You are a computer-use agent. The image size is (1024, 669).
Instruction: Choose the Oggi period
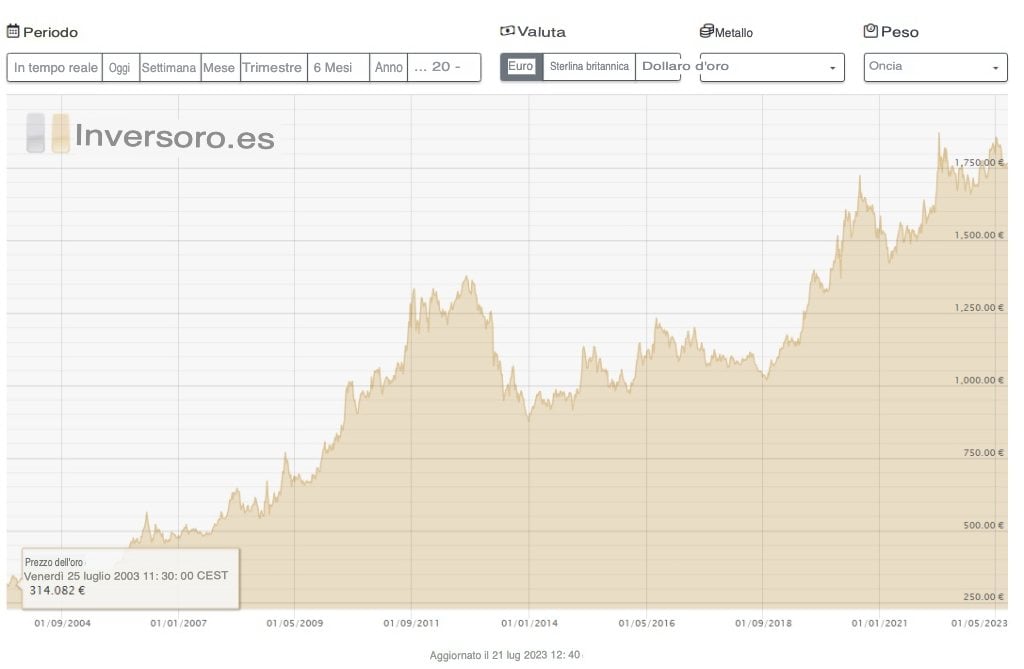(120, 68)
